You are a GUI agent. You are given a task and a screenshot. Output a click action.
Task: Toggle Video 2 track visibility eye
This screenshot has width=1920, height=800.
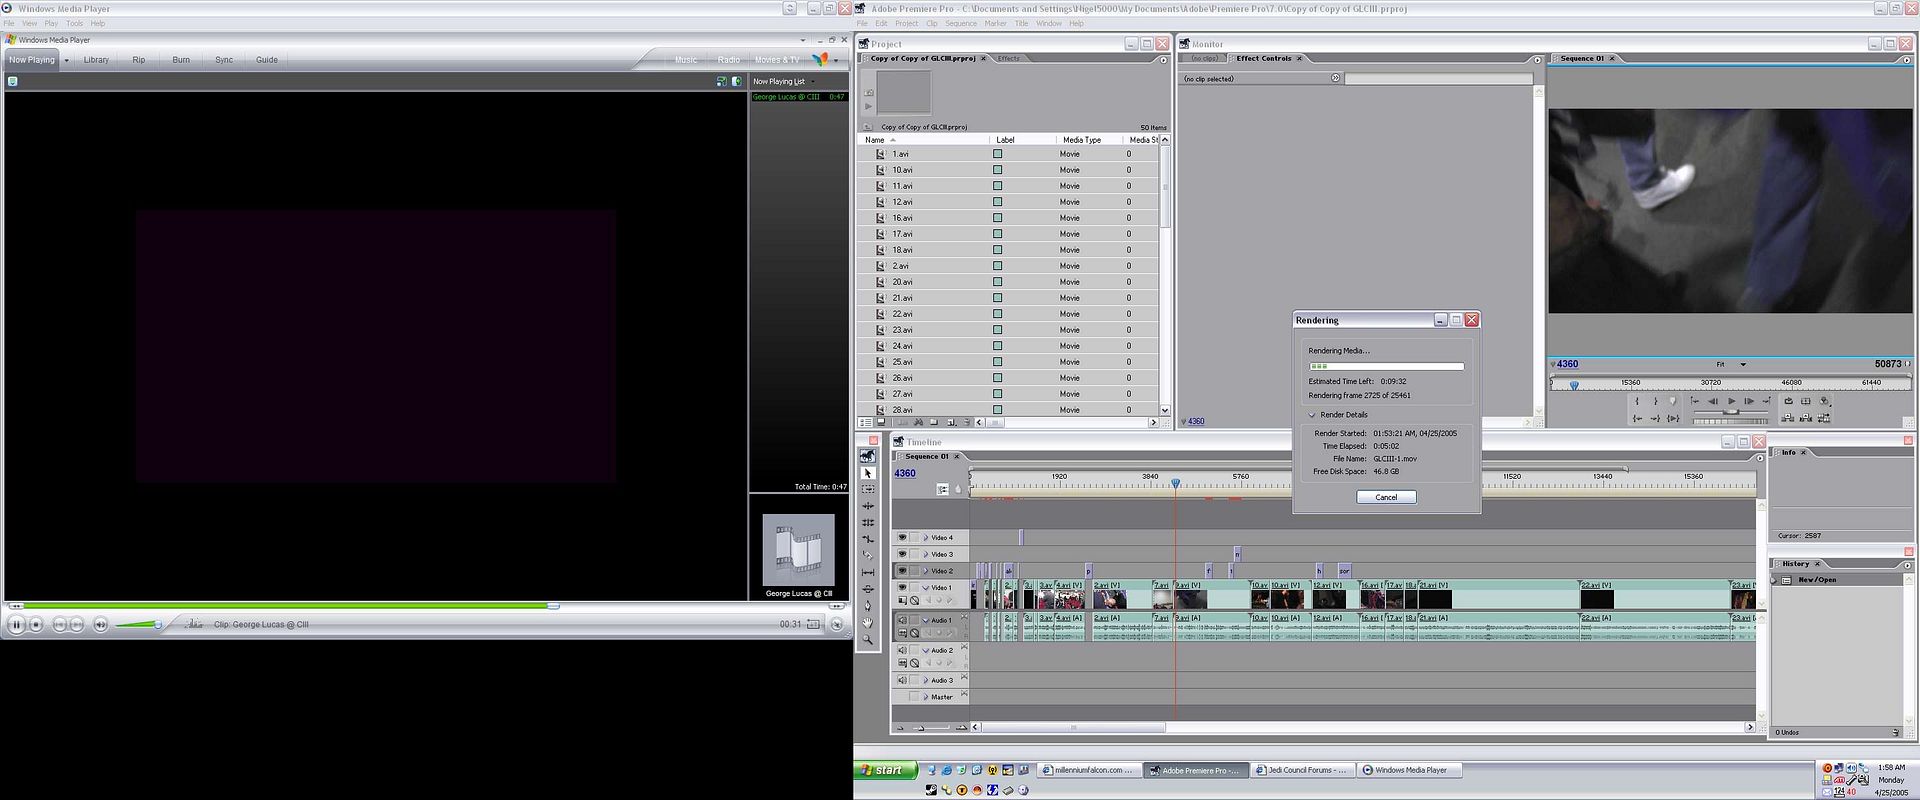pos(902,571)
